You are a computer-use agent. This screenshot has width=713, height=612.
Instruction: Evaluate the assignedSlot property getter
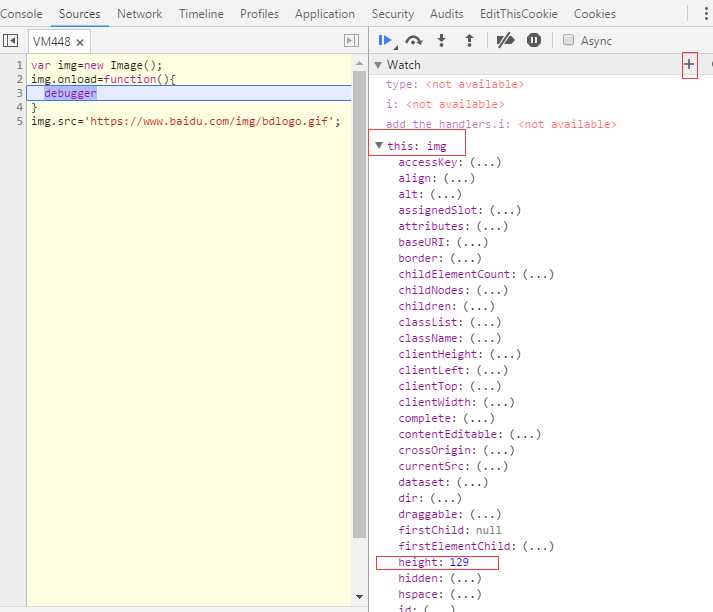pos(505,210)
